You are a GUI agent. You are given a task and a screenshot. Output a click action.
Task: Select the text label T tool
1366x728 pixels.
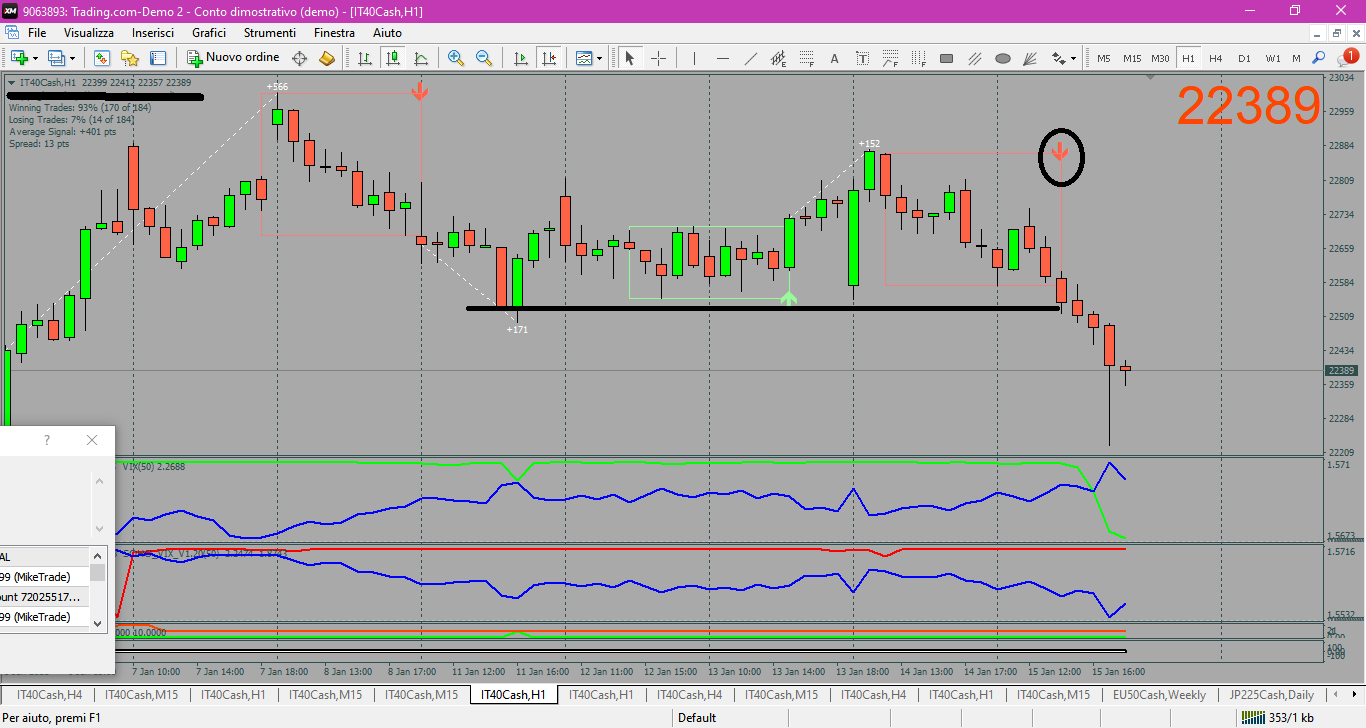tap(862, 58)
